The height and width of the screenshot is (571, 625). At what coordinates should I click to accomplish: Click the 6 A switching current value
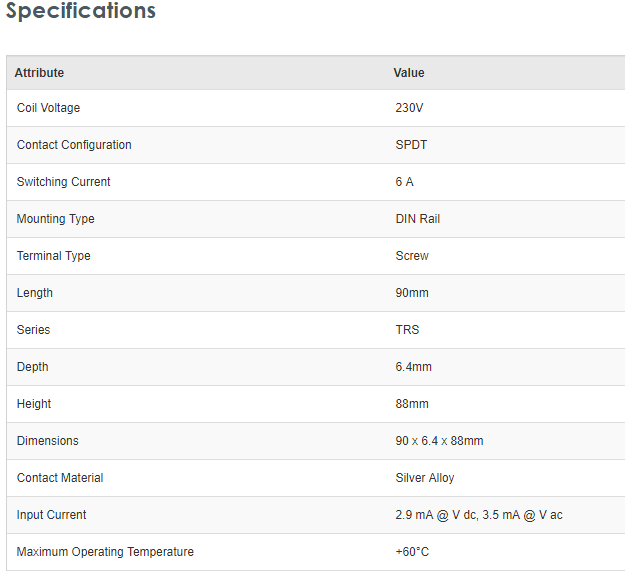click(404, 182)
